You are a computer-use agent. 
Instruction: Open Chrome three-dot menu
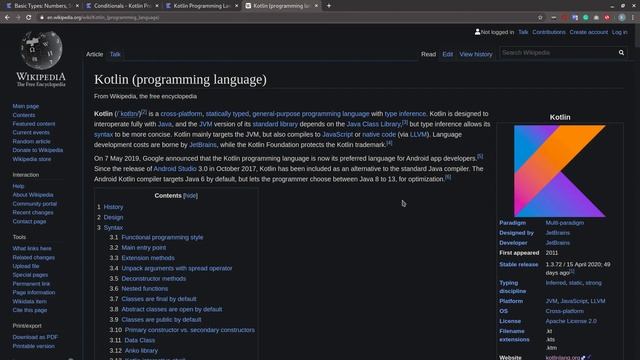[633, 18]
